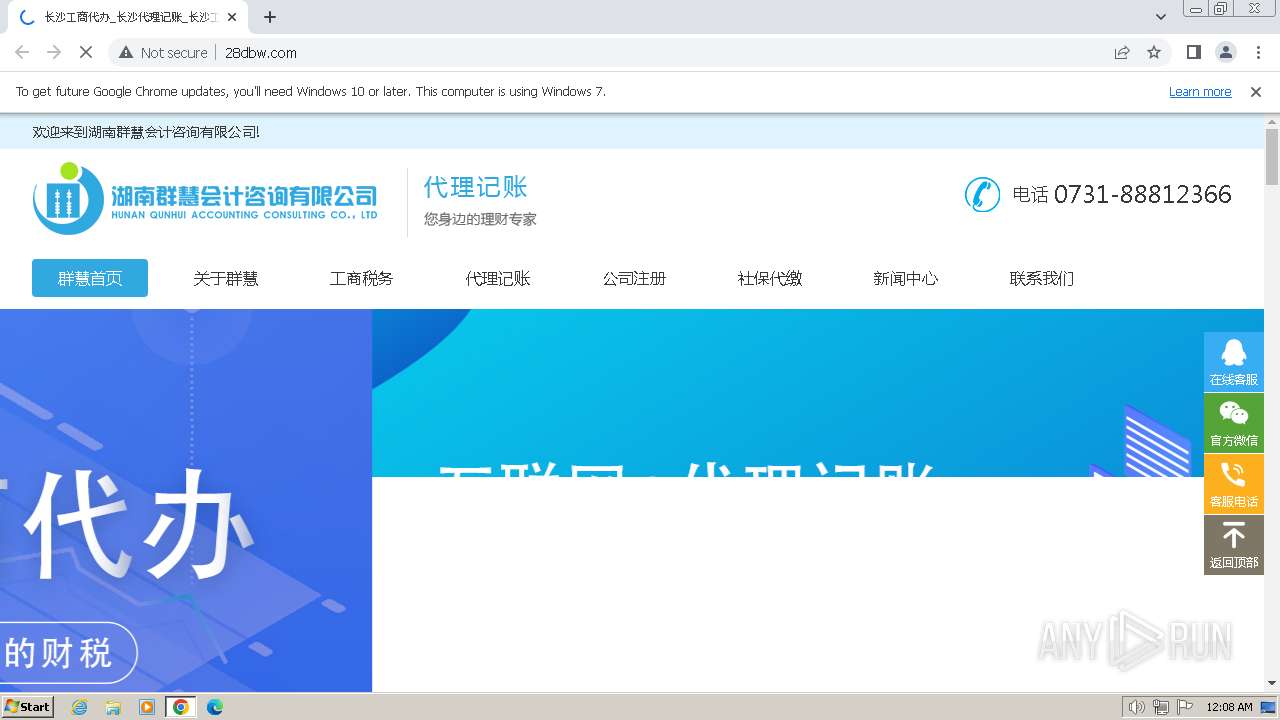Open the 群慧首页 navigation tab
1280x720 pixels.
[90, 278]
